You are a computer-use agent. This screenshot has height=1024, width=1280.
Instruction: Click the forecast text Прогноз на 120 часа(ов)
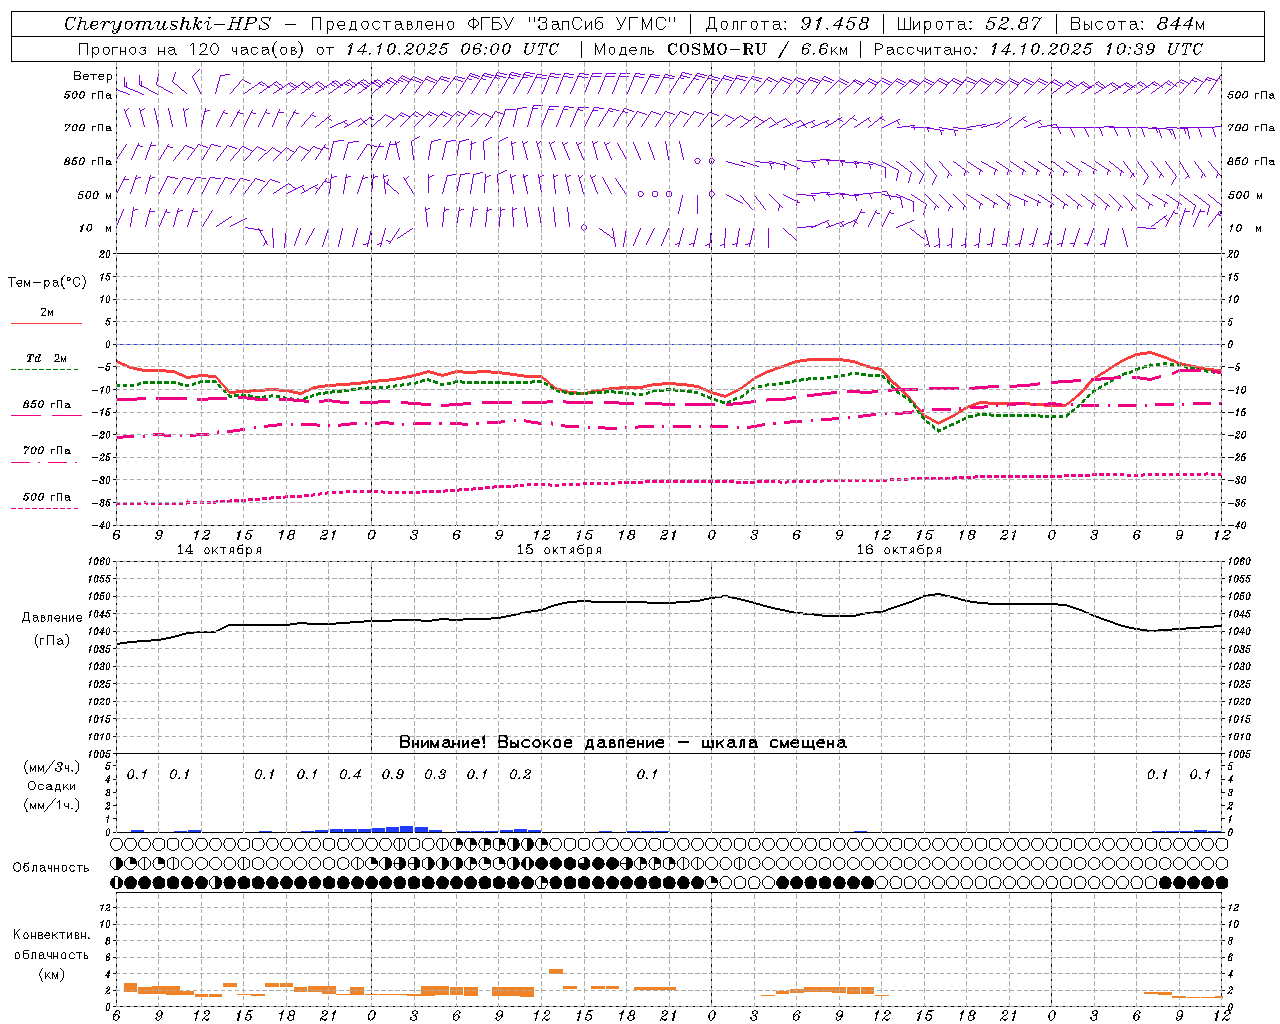pyautogui.click(x=192, y=49)
